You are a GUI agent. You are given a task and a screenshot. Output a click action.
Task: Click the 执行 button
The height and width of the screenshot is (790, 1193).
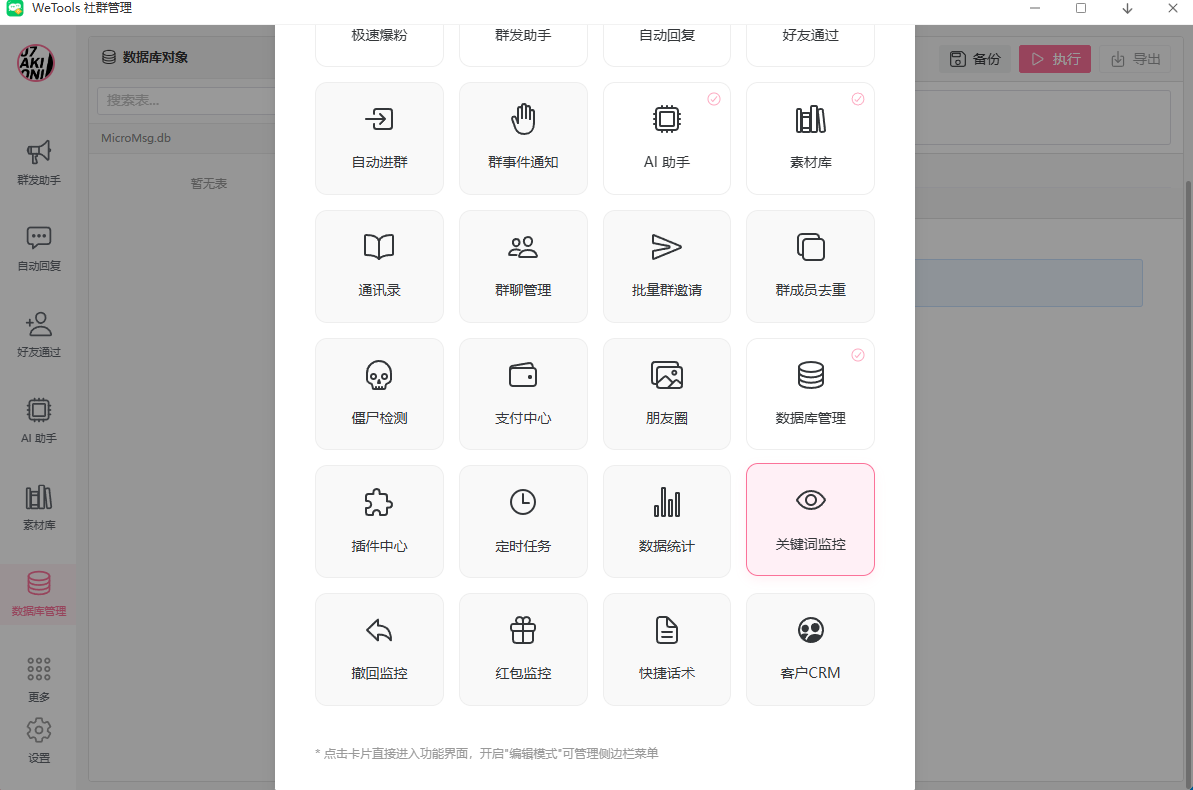[1055, 59]
